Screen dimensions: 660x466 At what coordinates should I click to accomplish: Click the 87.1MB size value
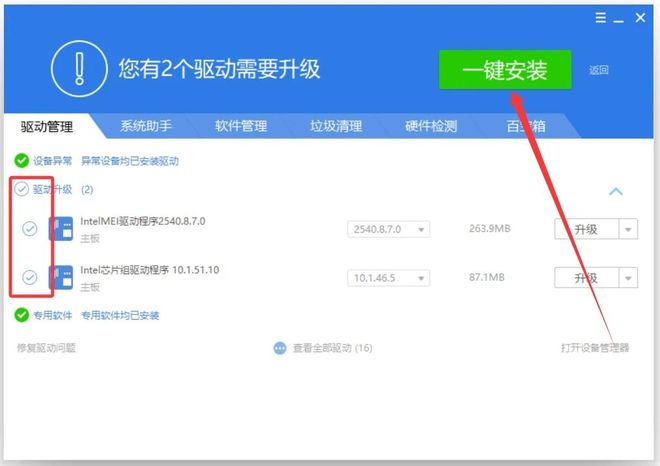[x=487, y=277]
